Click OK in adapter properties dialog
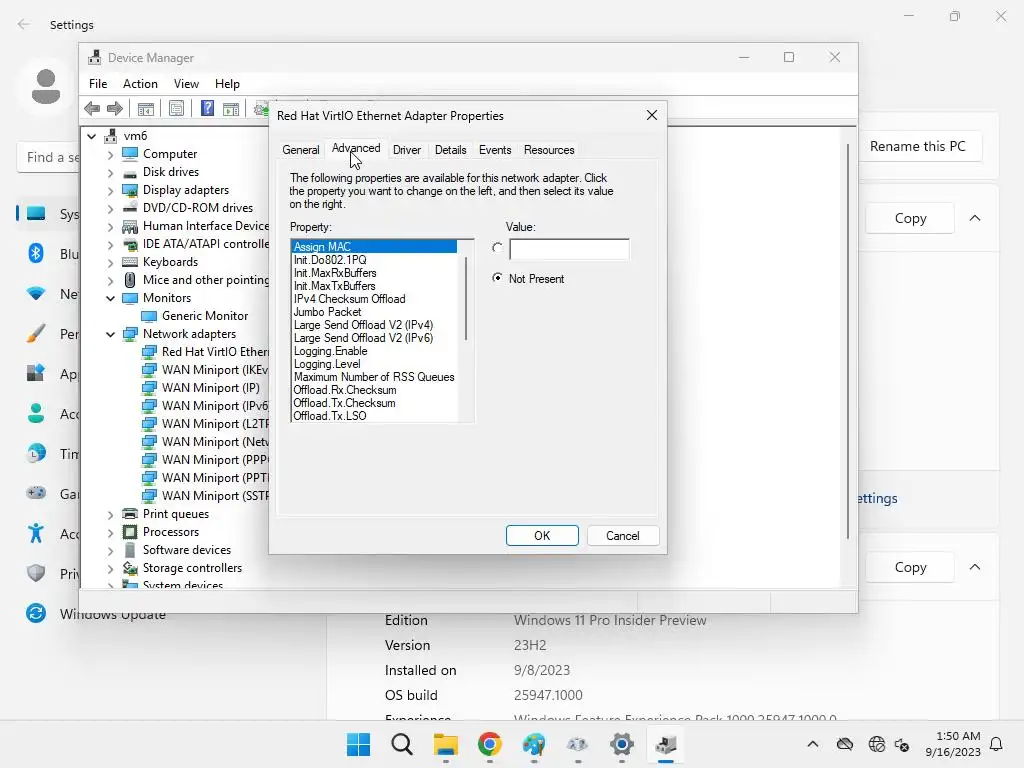Image resolution: width=1024 pixels, height=768 pixels. [x=542, y=536]
